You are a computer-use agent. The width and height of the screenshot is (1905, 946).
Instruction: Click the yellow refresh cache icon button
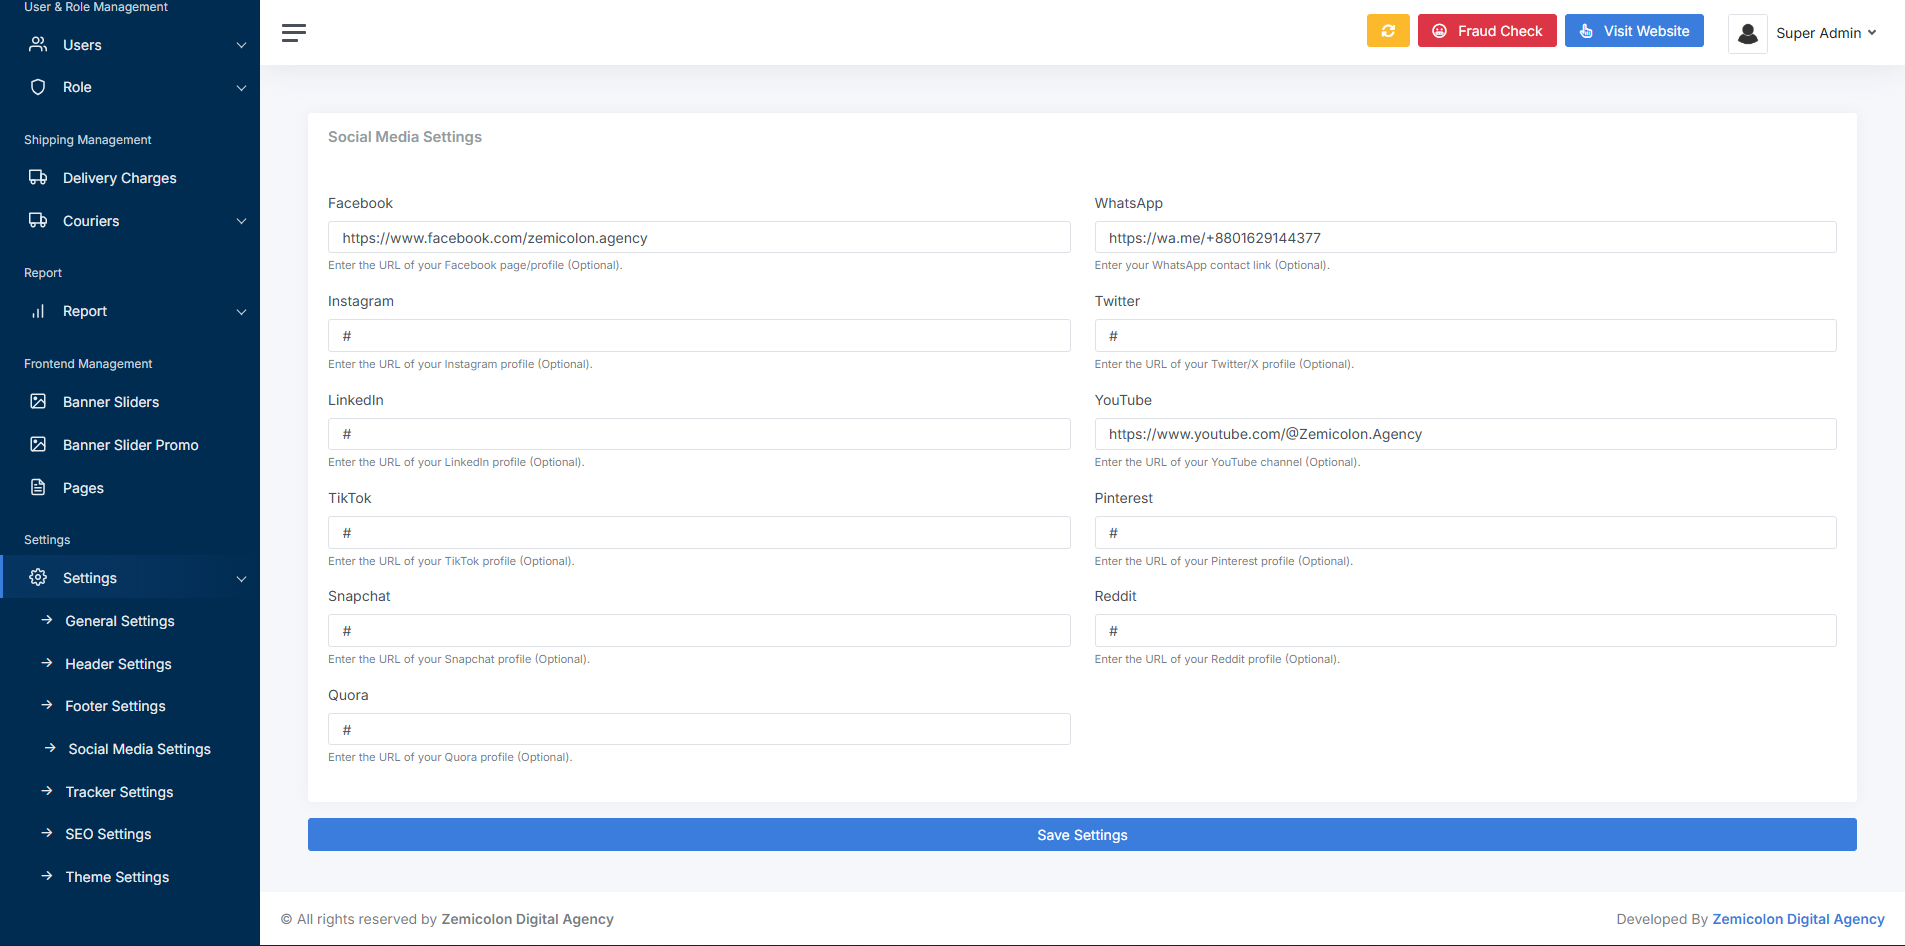coord(1387,31)
